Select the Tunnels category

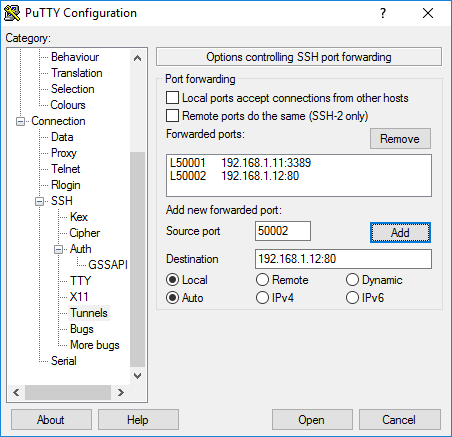[89, 313]
